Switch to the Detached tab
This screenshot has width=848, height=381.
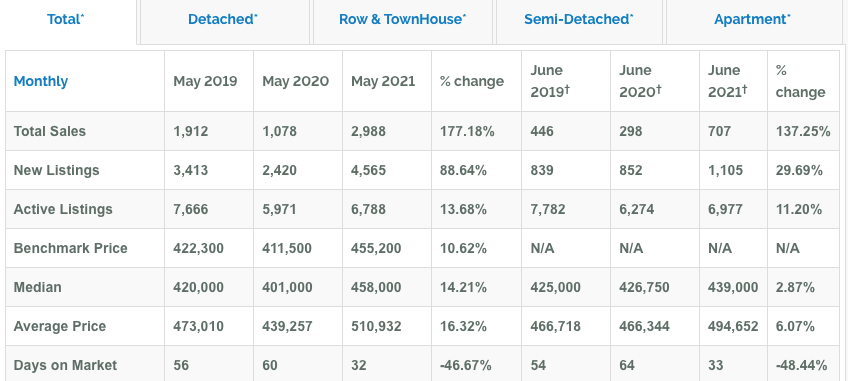[224, 20]
